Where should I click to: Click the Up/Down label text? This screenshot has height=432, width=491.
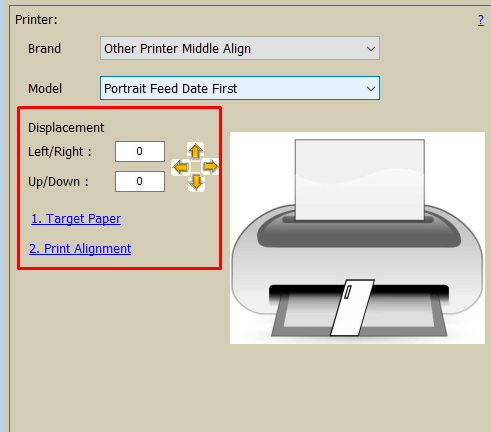pyautogui.click(x=58, y=182)
